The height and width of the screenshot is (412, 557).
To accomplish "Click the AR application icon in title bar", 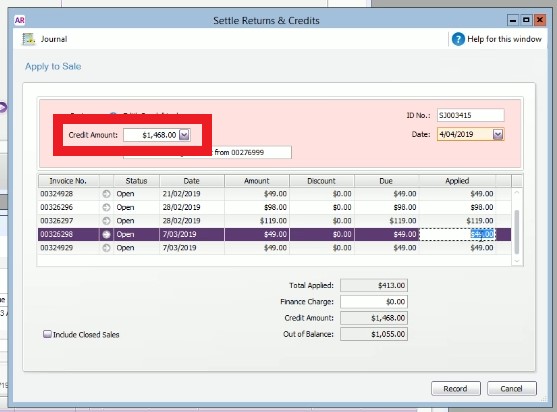I will (x=20, y=20).
